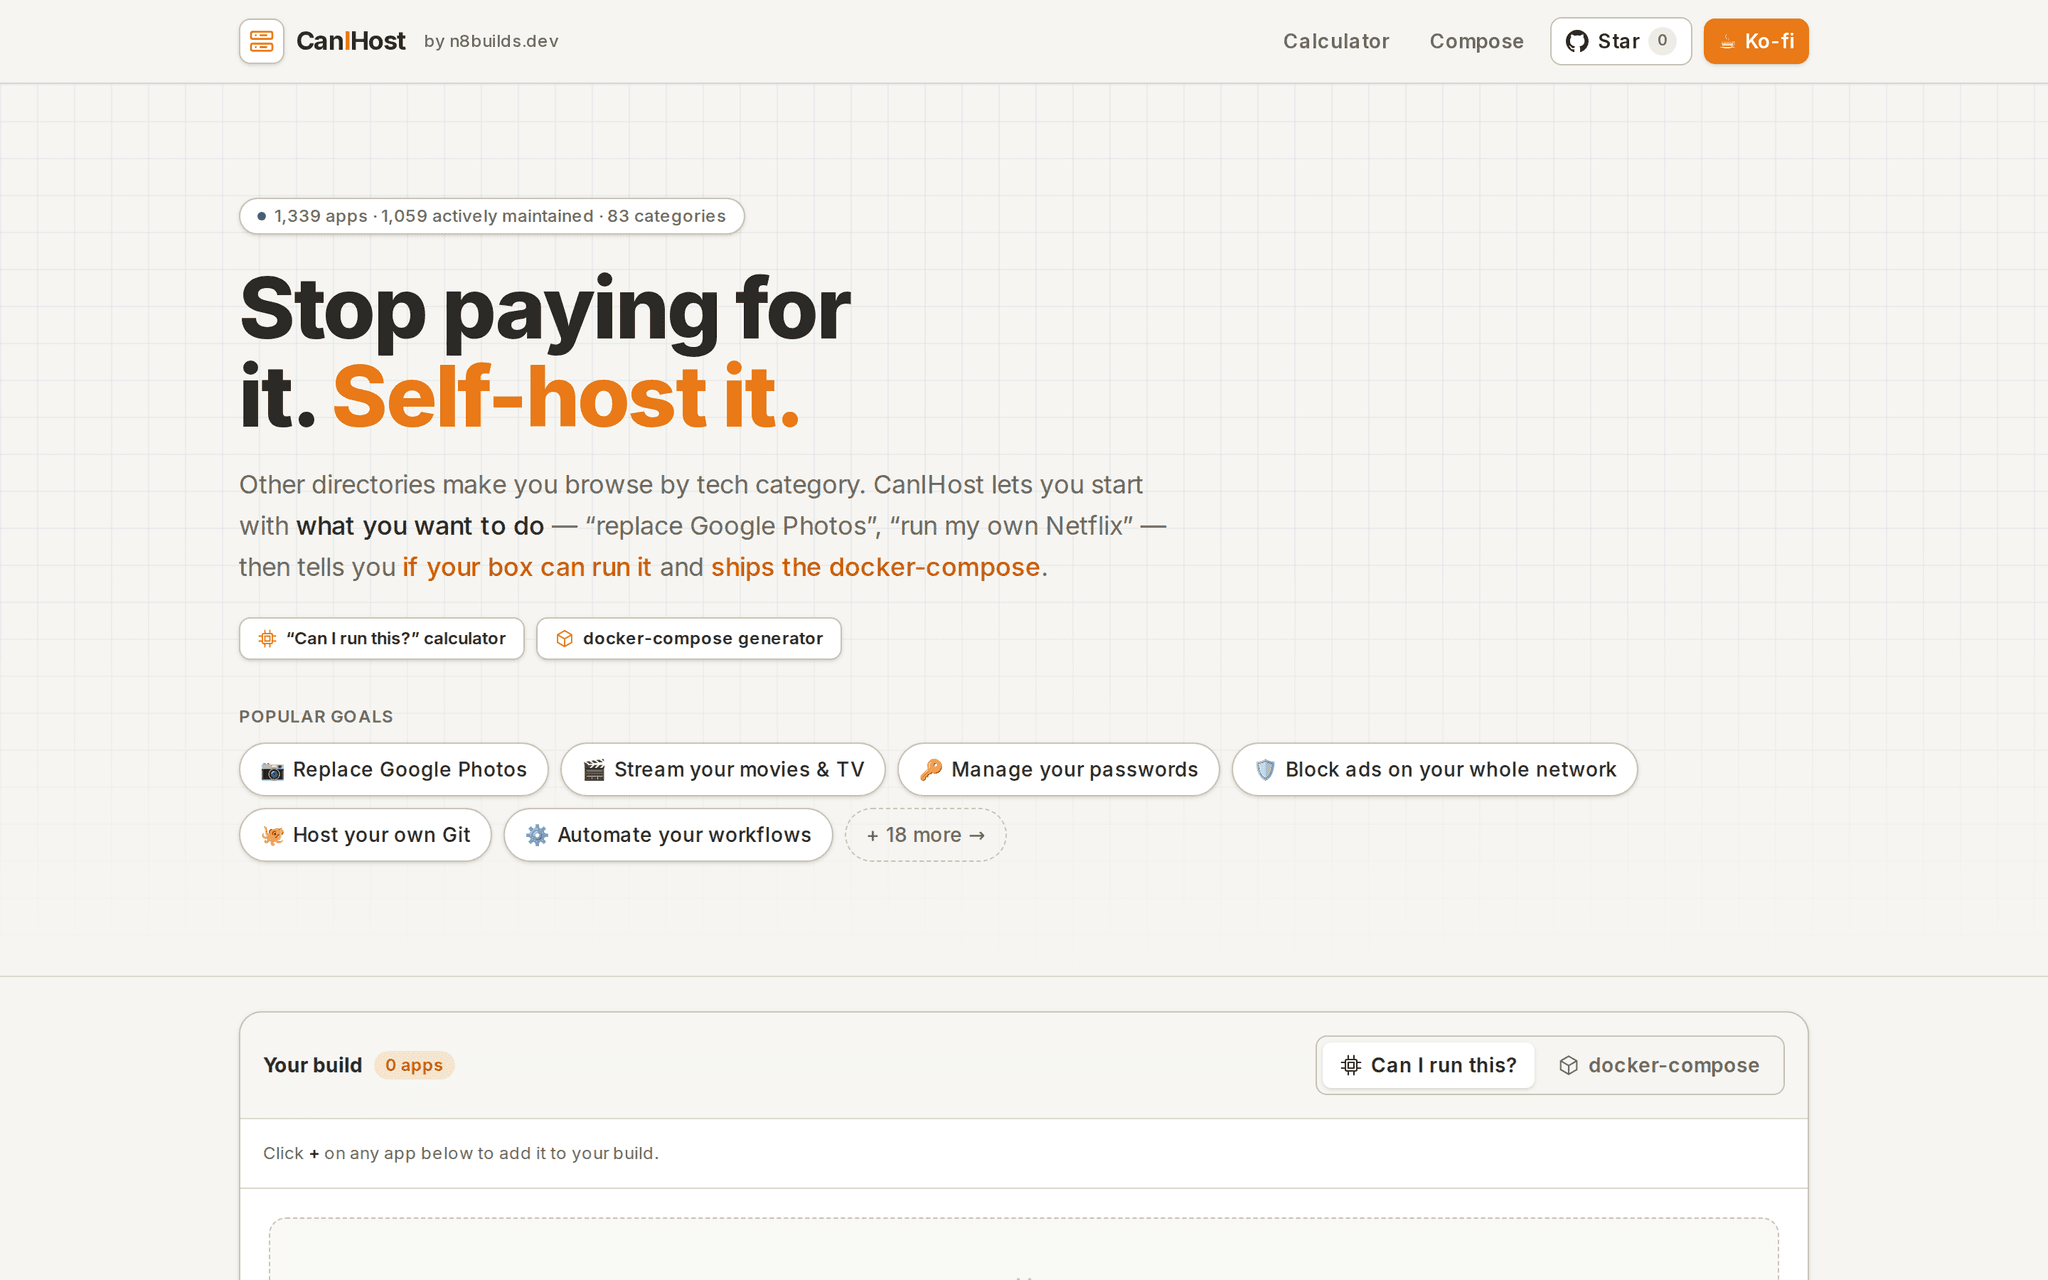The height and width of the screenshot is (1280, 2048).
Task: Click the gear icon for workflows
Action: pos(537,835)
